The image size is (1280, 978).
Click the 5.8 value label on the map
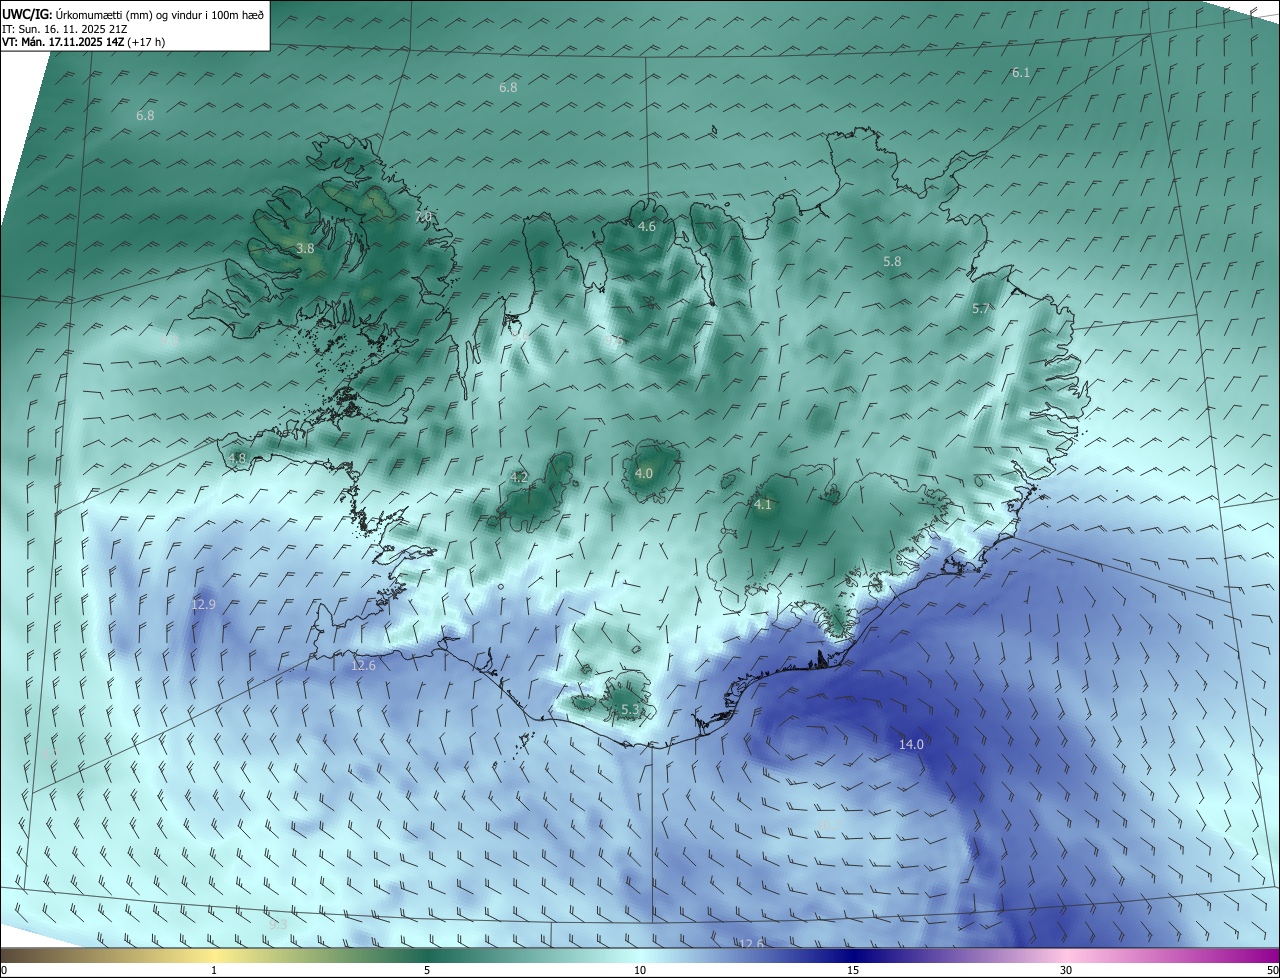(x=892, y=261)
